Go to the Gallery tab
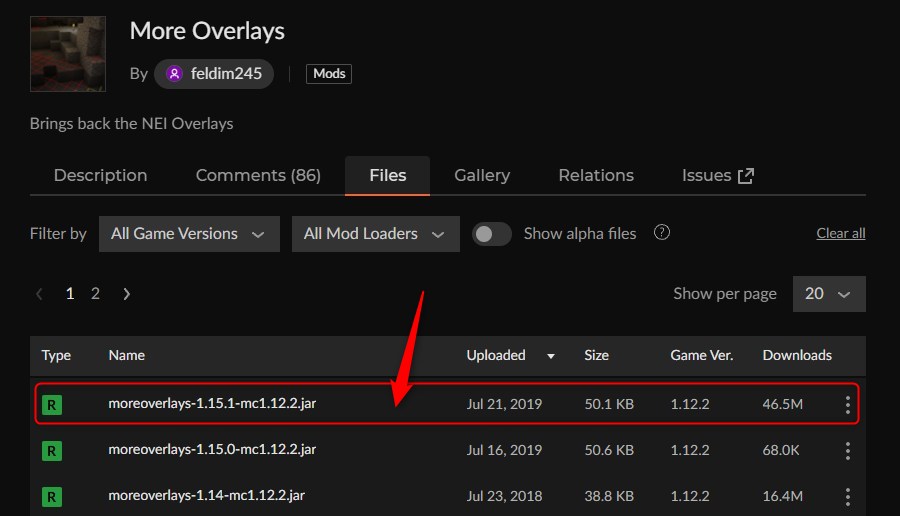The width and height of the screenshot is (900, 516). 482,175
